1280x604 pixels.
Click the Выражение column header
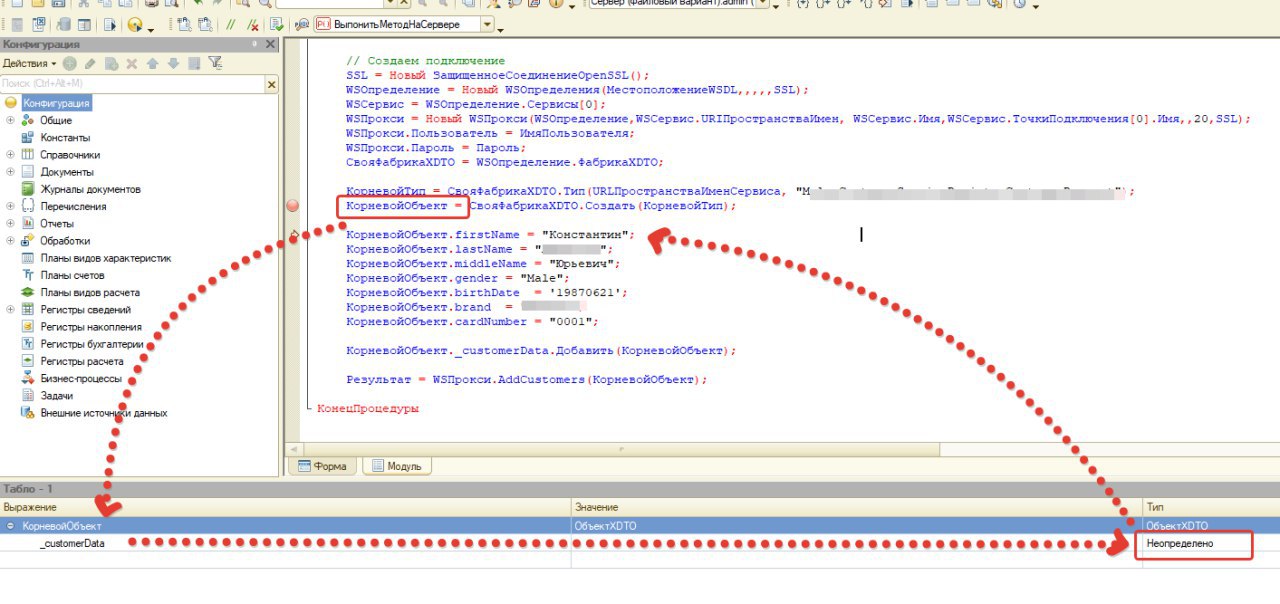[x=285, y=508]
